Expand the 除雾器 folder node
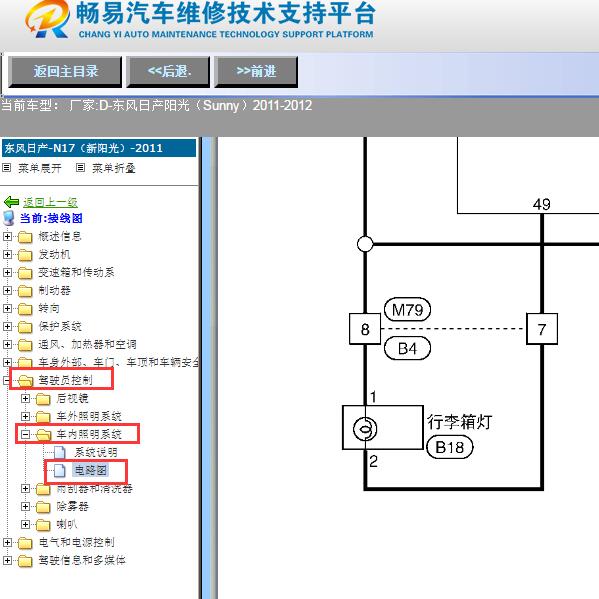 click(x=25, y=507)
